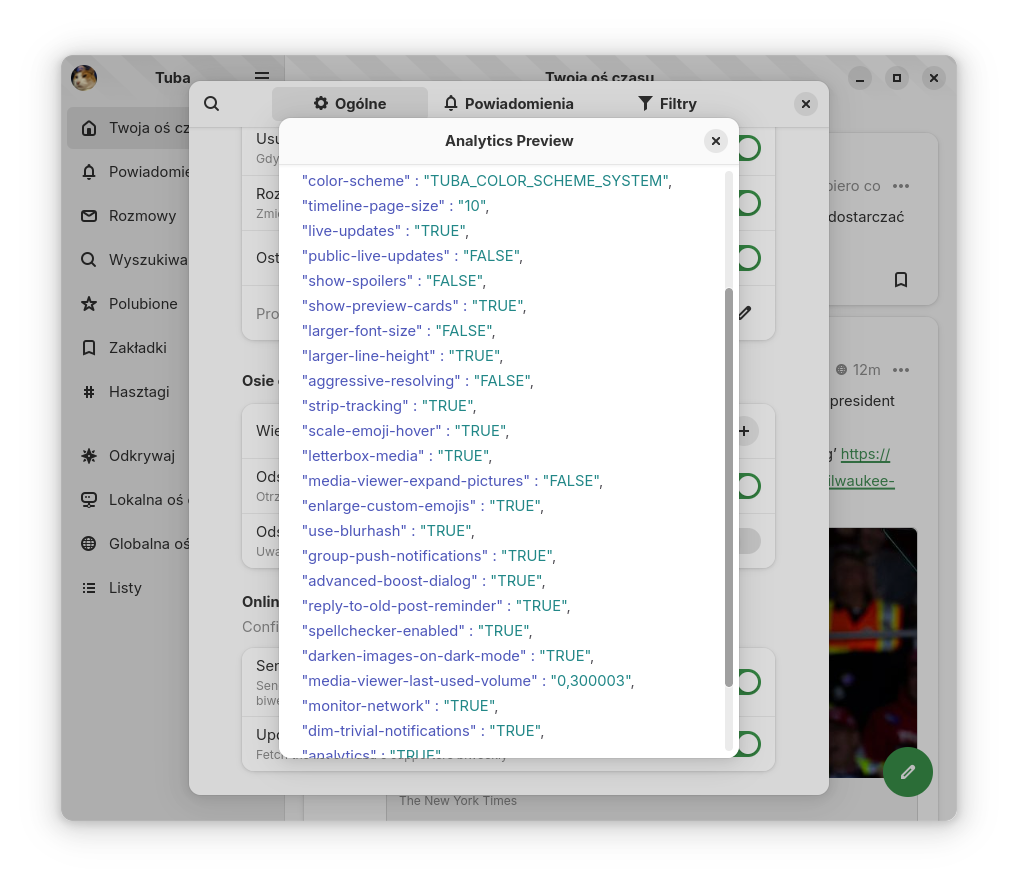Viewport: 1018px width, 888px height.
Task: Switch to the Filtry preferences tab
Action: pyautogui.click(x=667, y=104)
